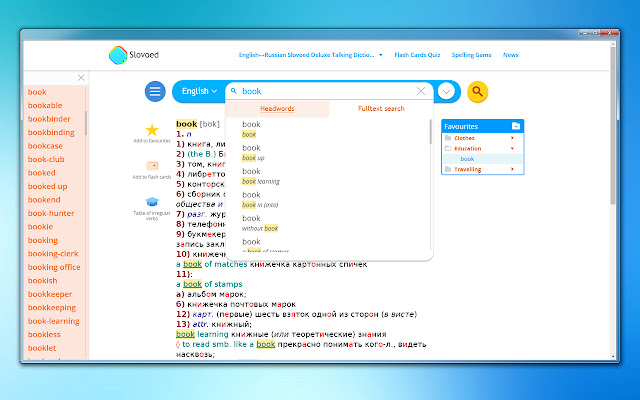The image size is (640, 400).
Task: Select 'bookie' in the word list
Action: (x=40, y=227)
